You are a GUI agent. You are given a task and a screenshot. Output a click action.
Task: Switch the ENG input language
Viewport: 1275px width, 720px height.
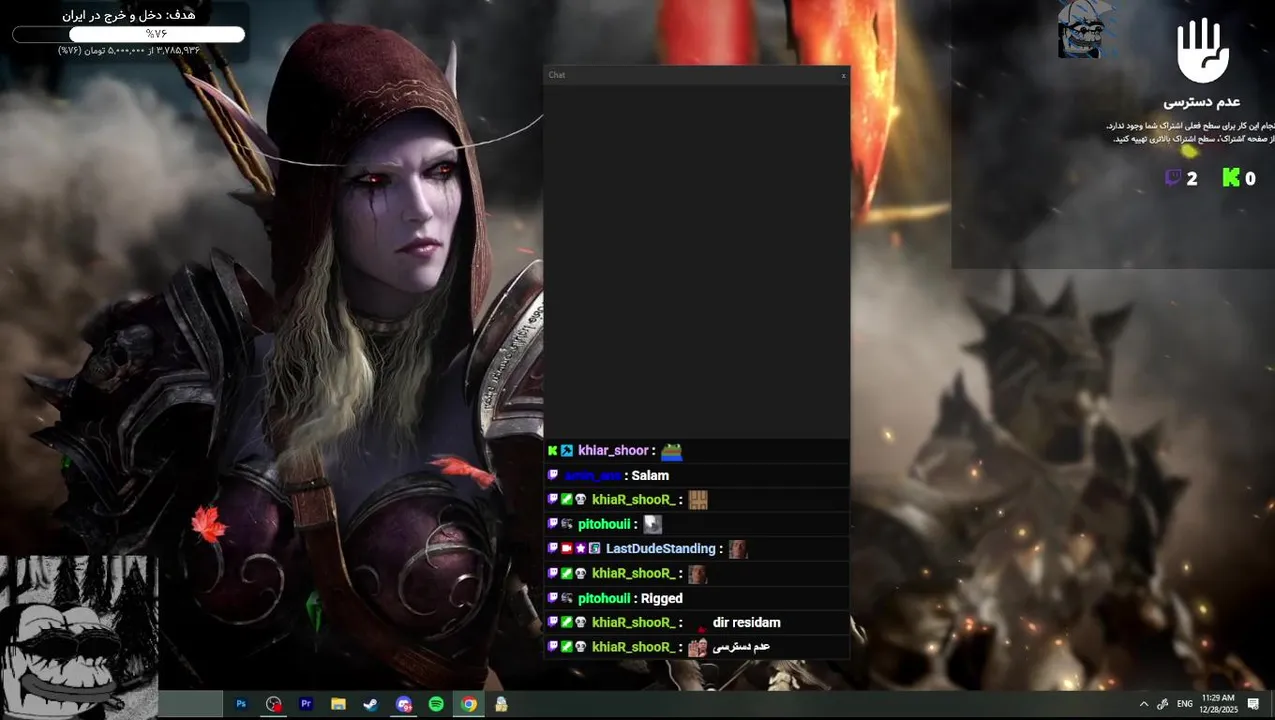[x=1185, y=704]
